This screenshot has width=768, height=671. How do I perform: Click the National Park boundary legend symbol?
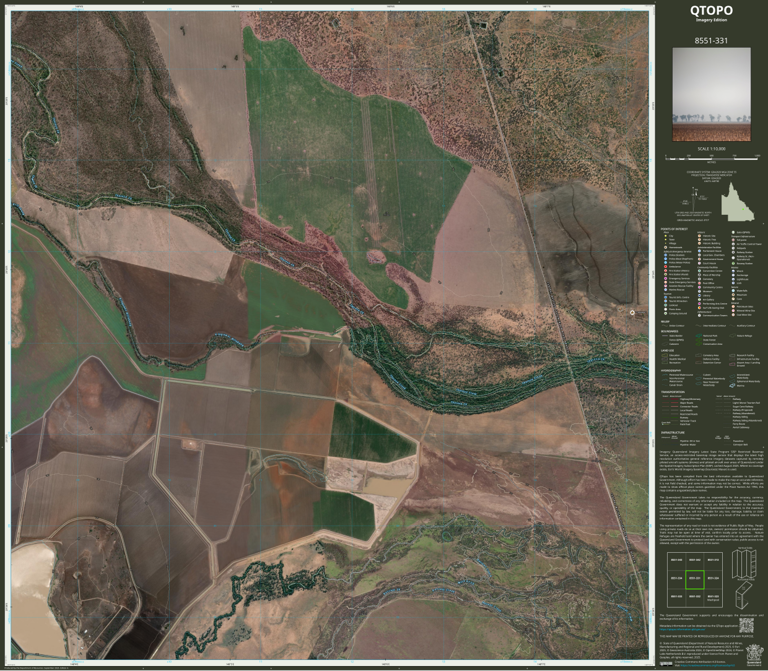pyautogui.click(x=699, y=336)
